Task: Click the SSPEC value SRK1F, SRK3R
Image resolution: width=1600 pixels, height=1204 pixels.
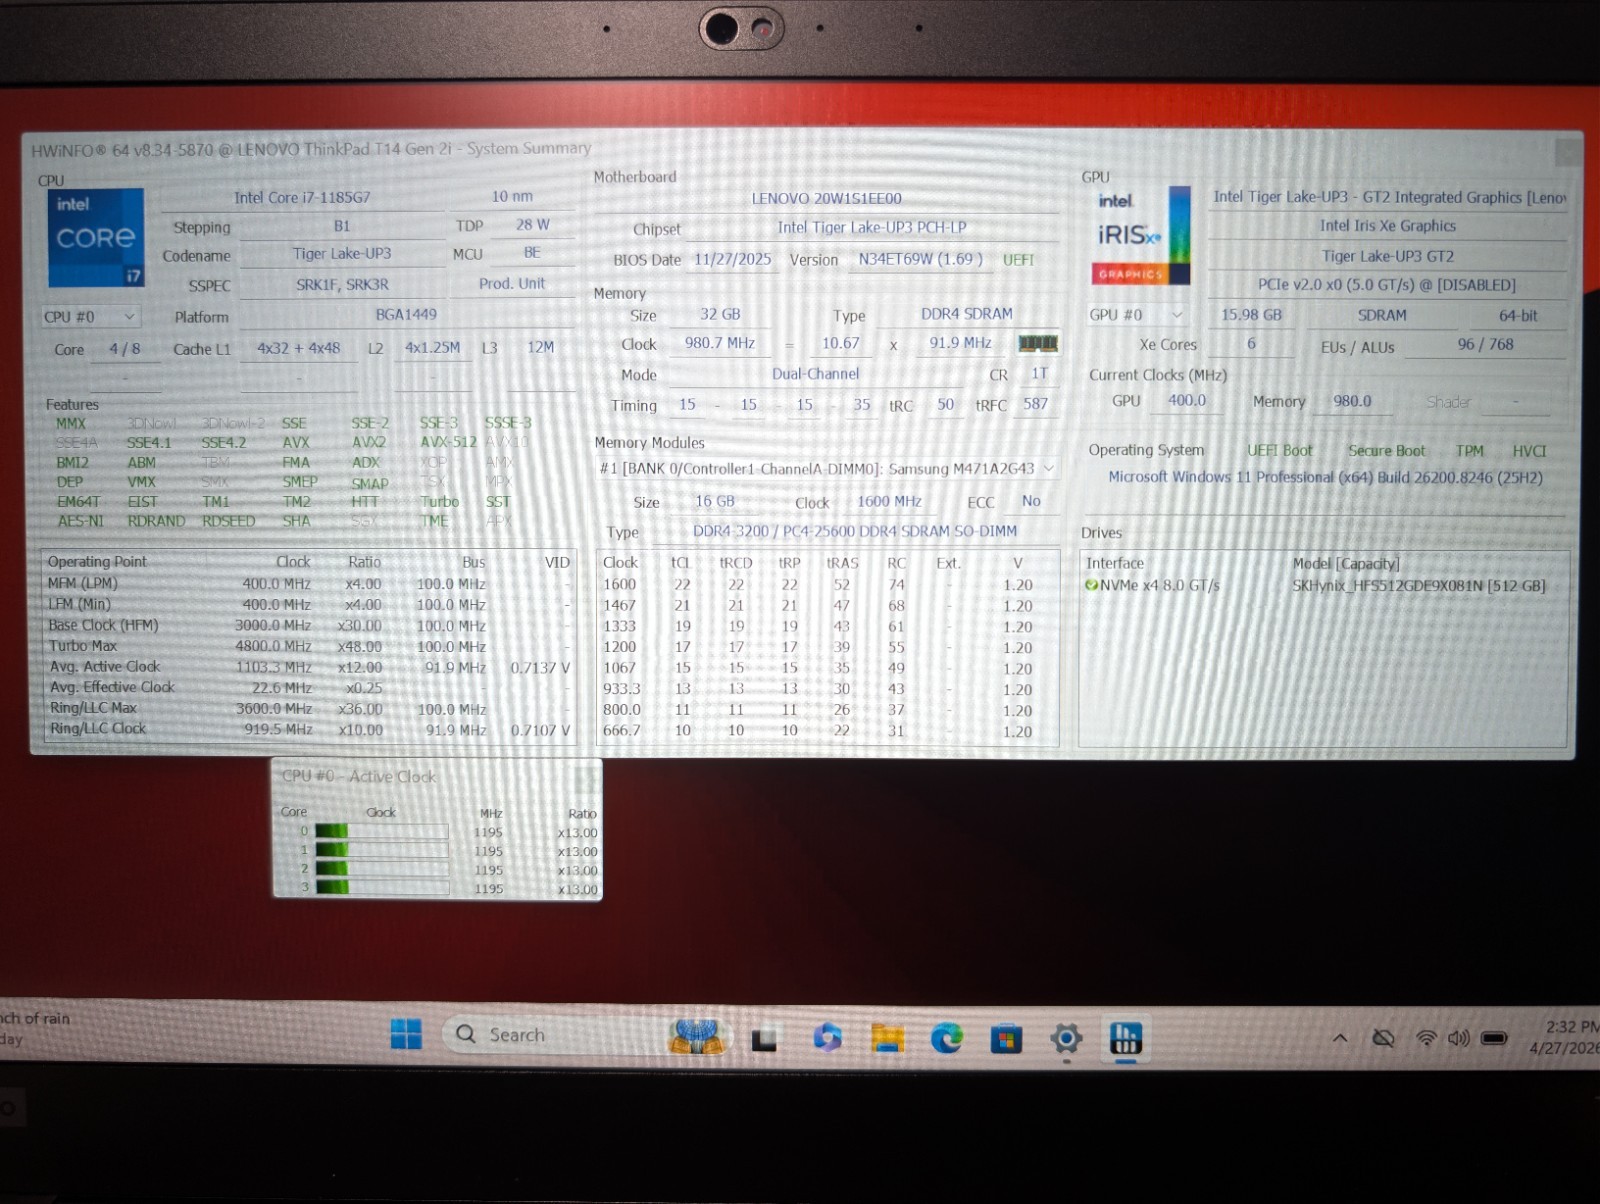Action: (x=342, y=284)
